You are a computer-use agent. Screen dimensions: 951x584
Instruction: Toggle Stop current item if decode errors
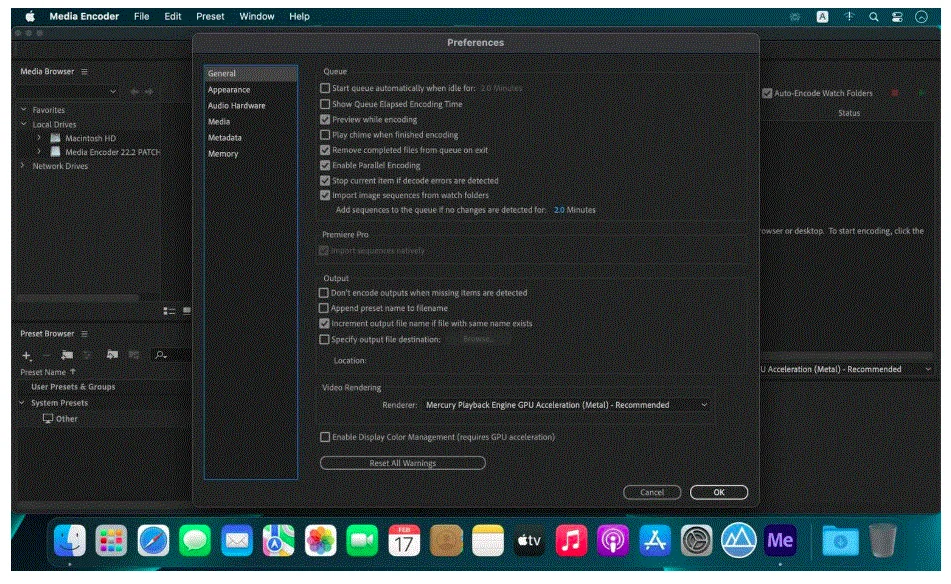tap(325, 181)
